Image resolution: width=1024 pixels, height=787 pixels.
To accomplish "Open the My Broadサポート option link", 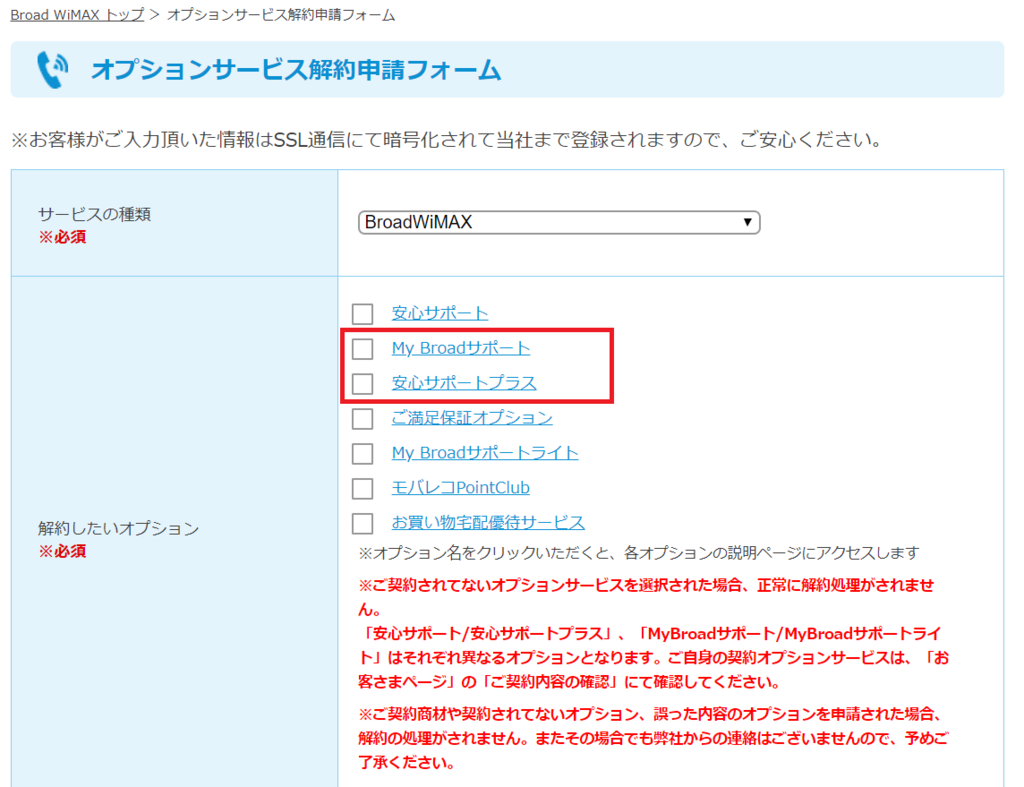I will (x=460, y=348).
